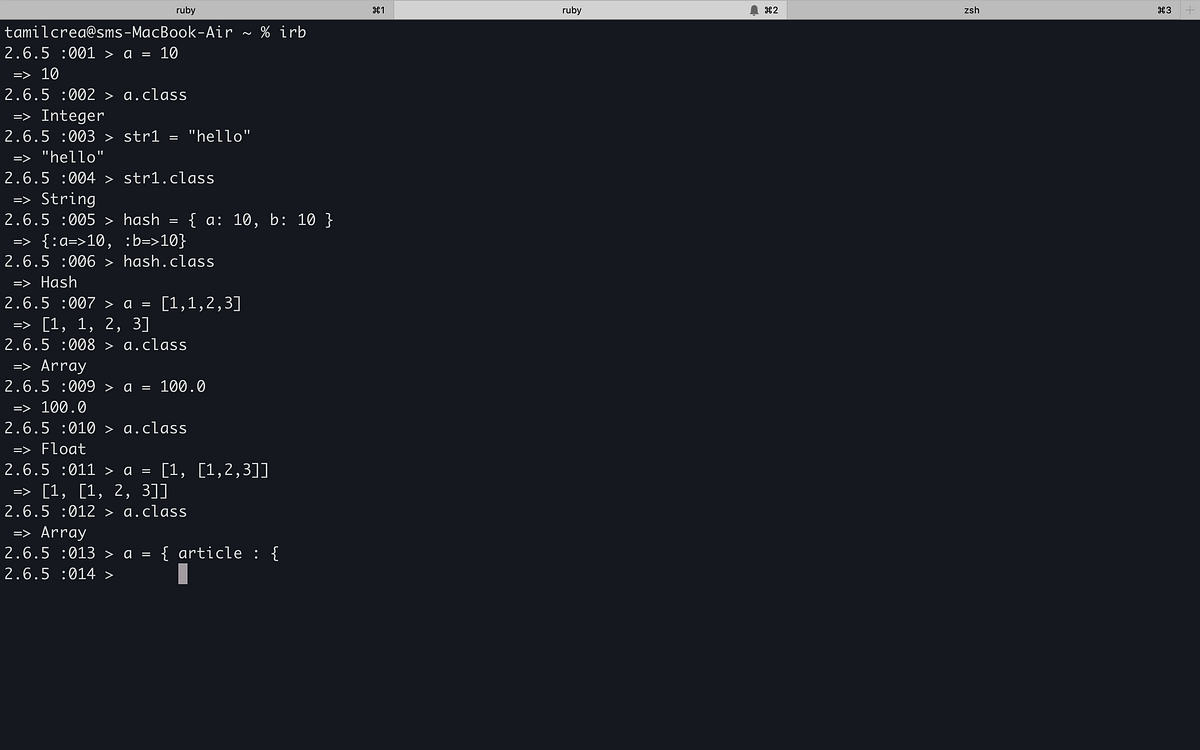Screen dimensions: 1200x750
Task: Switch to the second ruby tab
Action: 571,10
